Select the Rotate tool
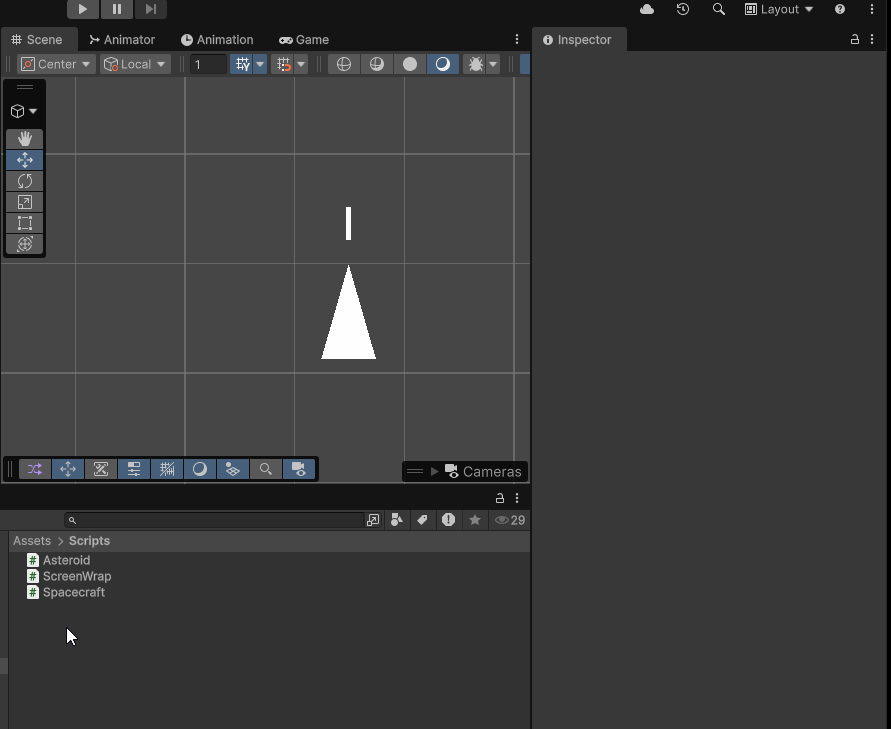Screen dimensions: 891x729 [x=24, y=181]
